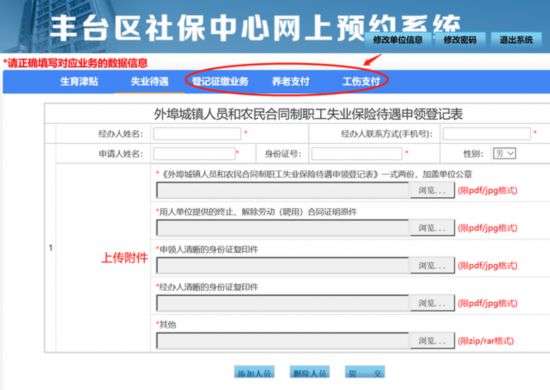Image resolution: width=550 pixels, height=390 pixels.
Task: Focus the 经办人联系方式(手机号) input field
Action: [487, 134]
